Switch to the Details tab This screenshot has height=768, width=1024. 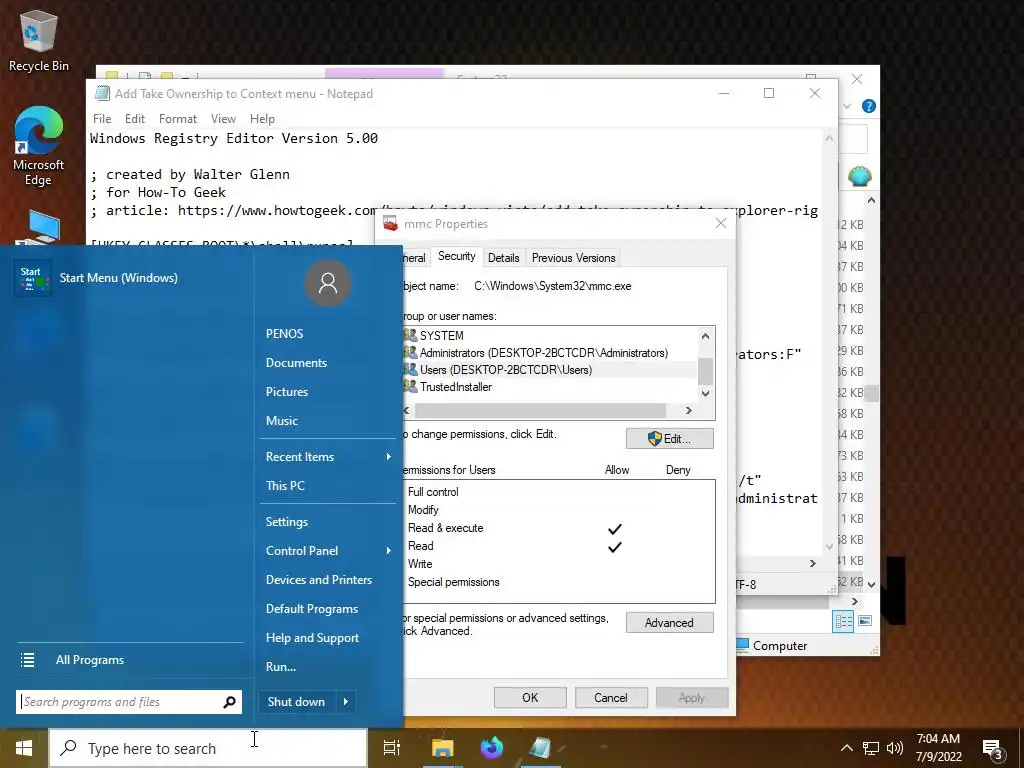click(504, 258)
